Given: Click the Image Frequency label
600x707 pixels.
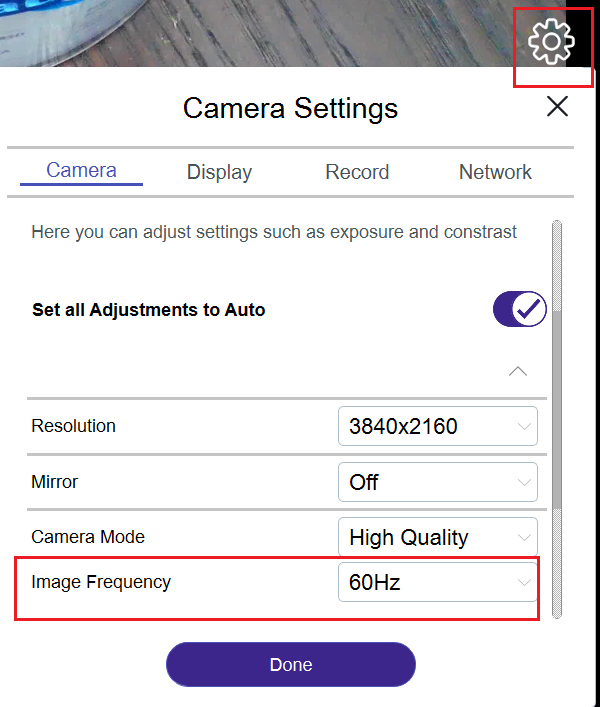Looking at the screenshot, I should click(101, 582).
